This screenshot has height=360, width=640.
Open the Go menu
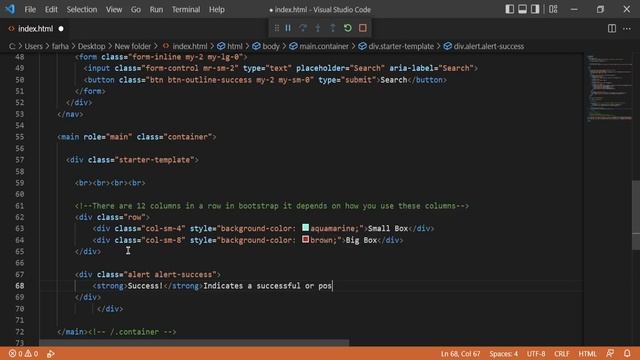[x=136, y=9]
